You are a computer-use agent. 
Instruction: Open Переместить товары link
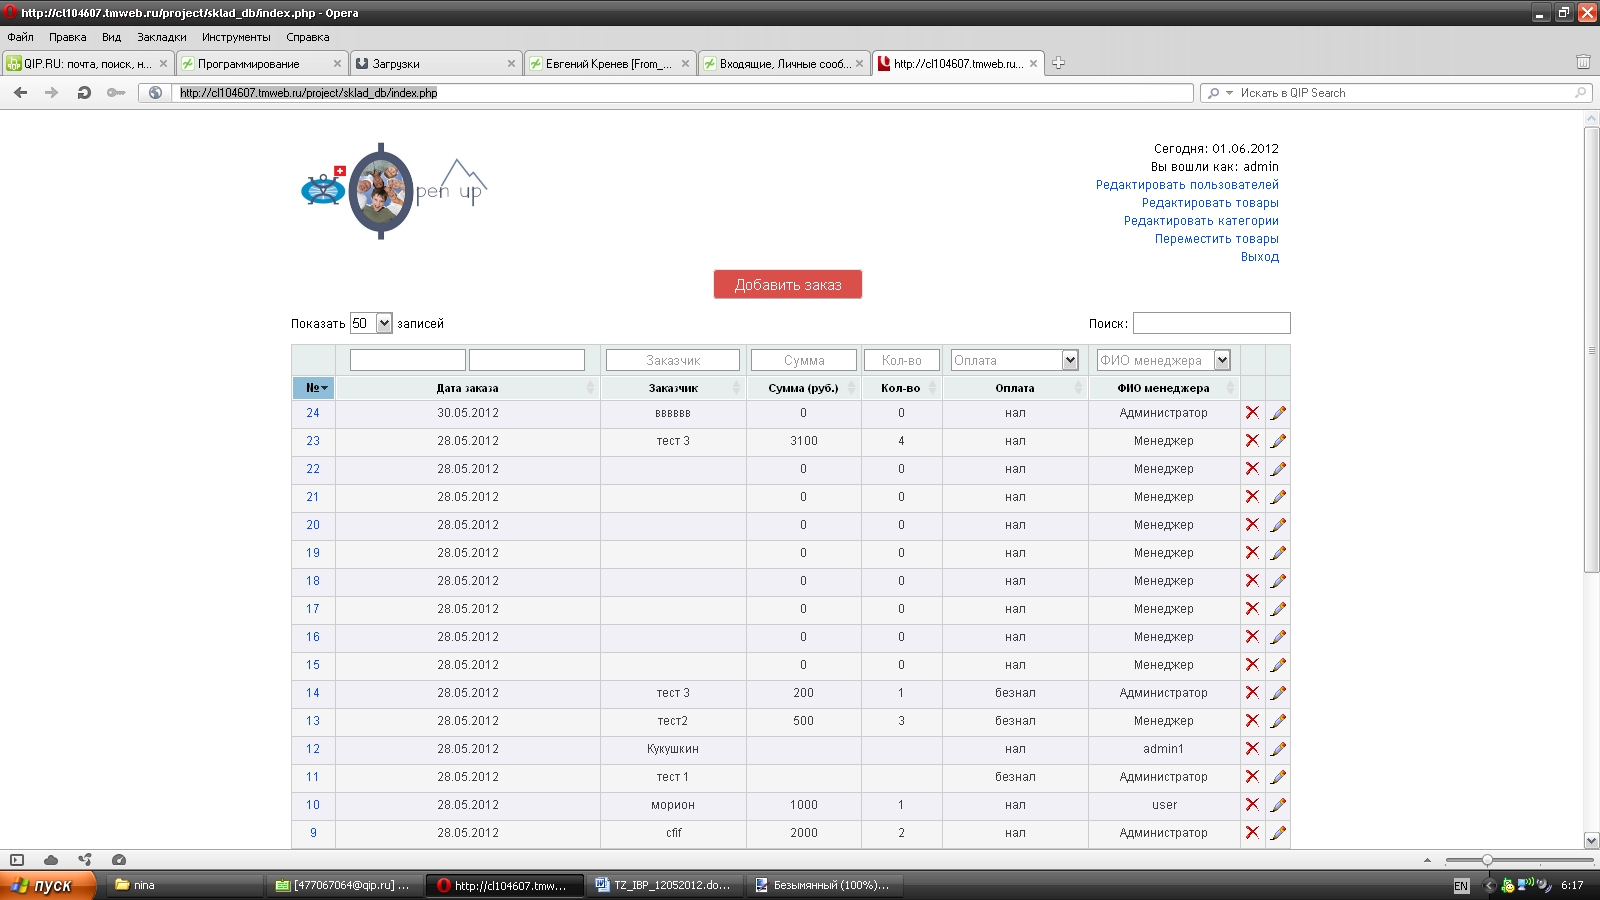pyautogui.click(x=1217, y=239)
